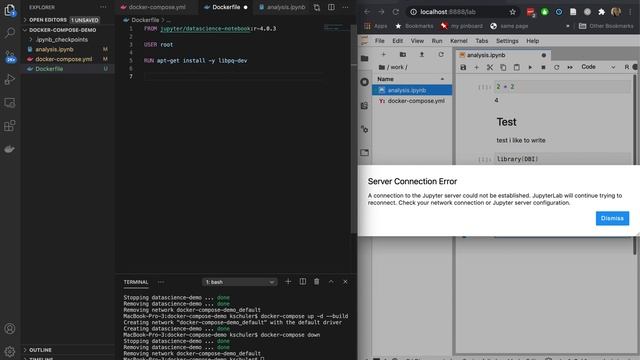The height and width of the screenshot is (360, 640).
Task: Restart kernel and run all cells
Action: [x=570, y=67]
